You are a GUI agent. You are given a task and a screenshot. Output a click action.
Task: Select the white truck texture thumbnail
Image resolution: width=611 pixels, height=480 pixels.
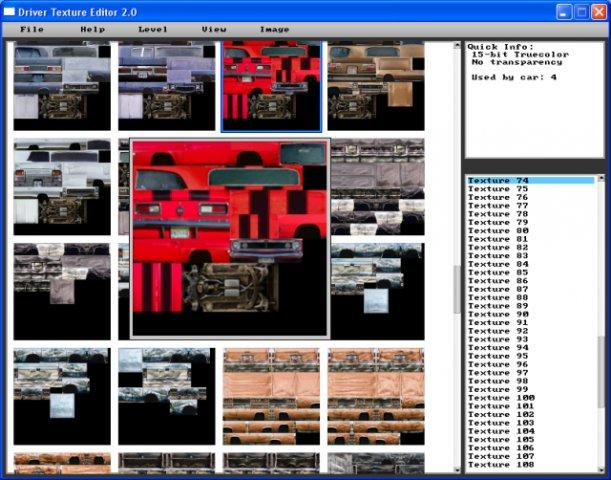pos(62,187)
